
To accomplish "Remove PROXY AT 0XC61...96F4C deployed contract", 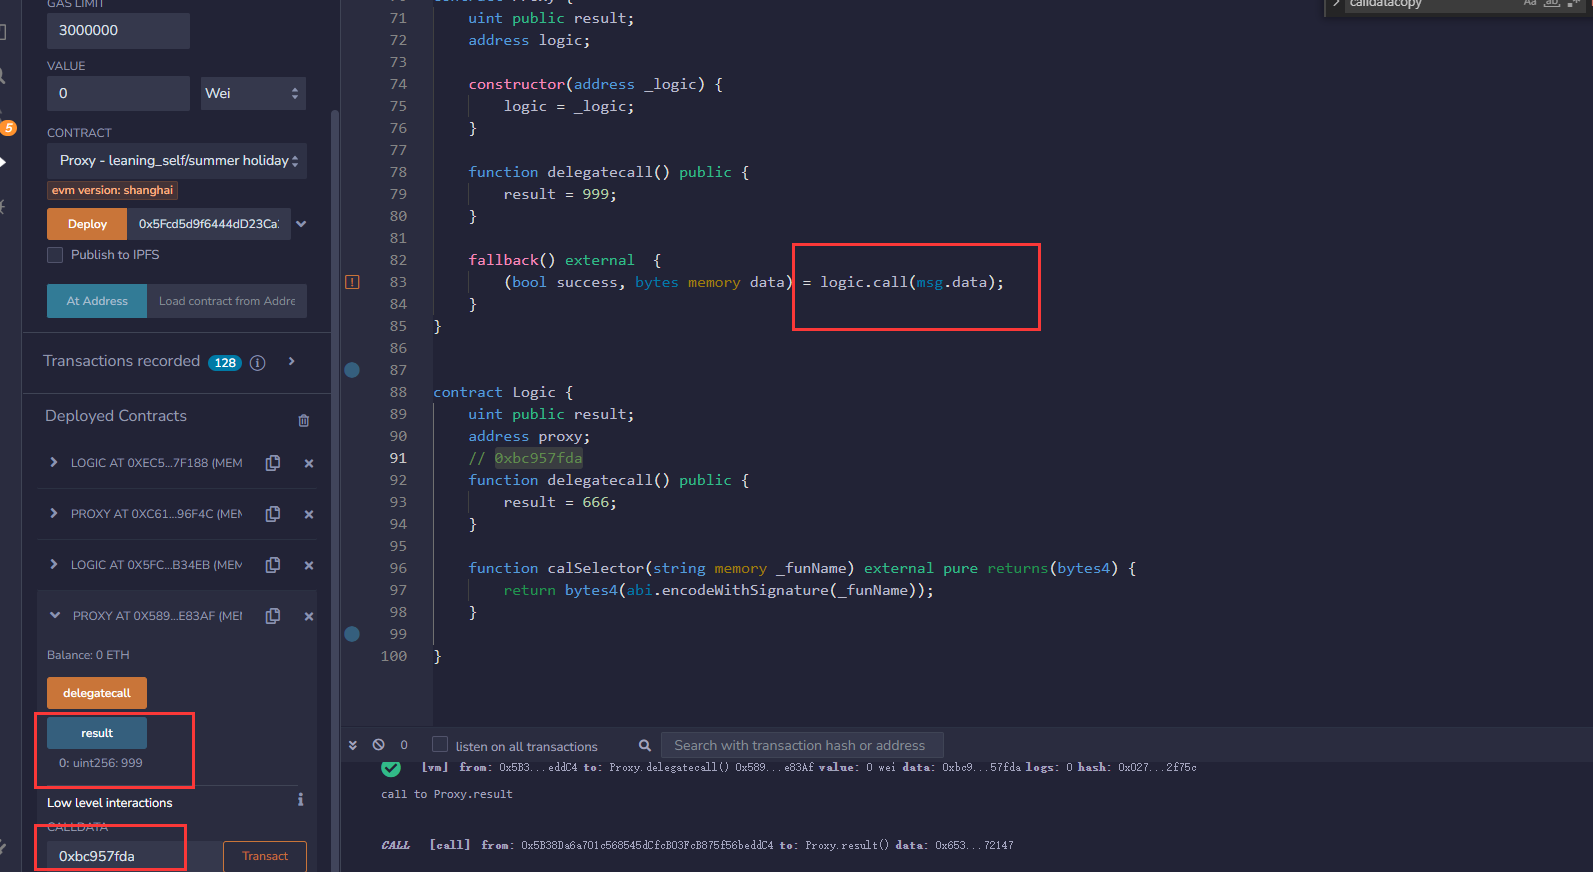I will (309, 514).
